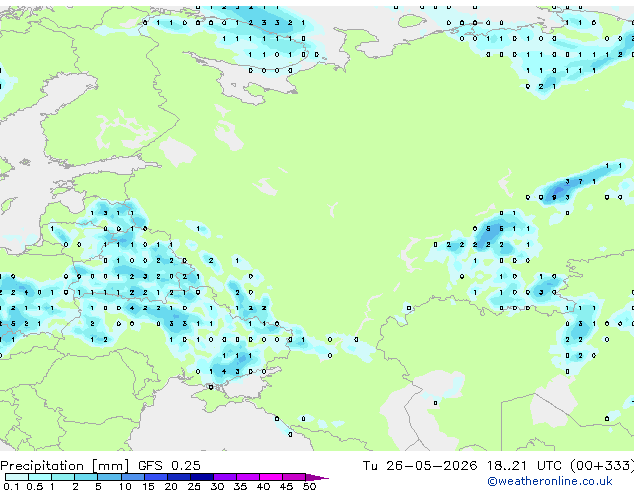
Task: Click the magenta swatch between 40 and 45
Action: click(x=271, y=477)
